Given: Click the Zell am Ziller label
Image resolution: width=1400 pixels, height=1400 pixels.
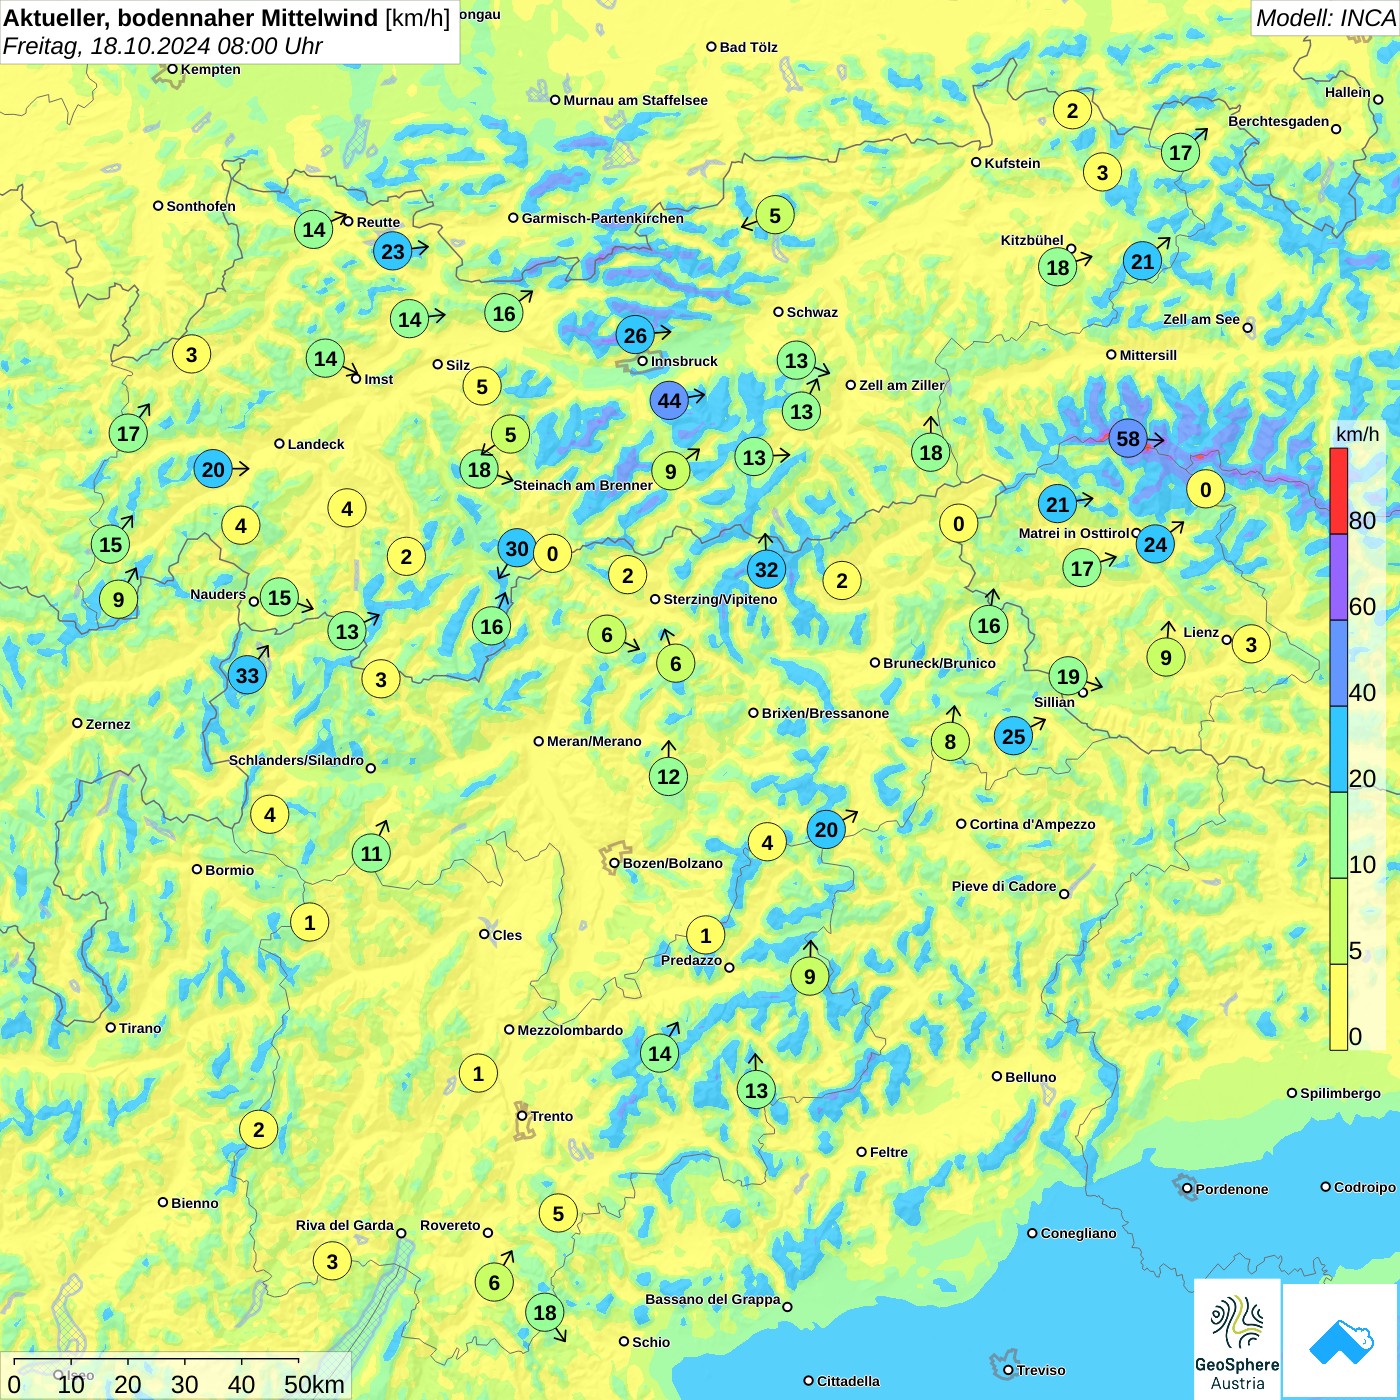Looking at the screenshot, I should click(x=902, y=385).
